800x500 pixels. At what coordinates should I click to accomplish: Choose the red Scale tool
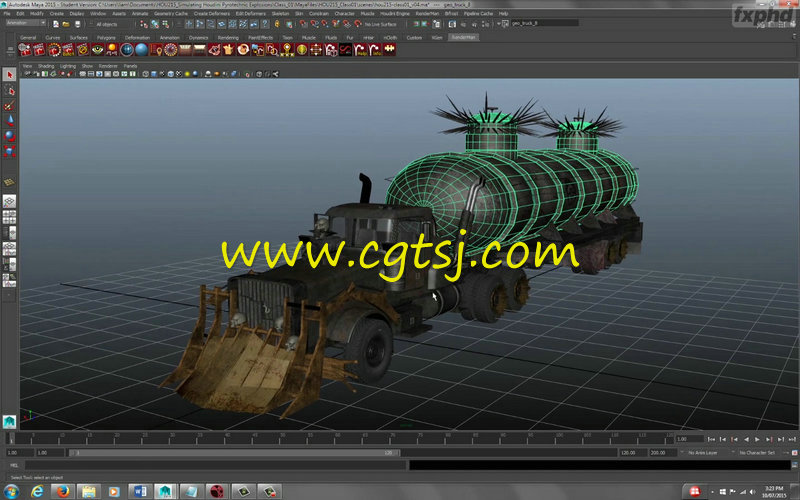point(9,151)
